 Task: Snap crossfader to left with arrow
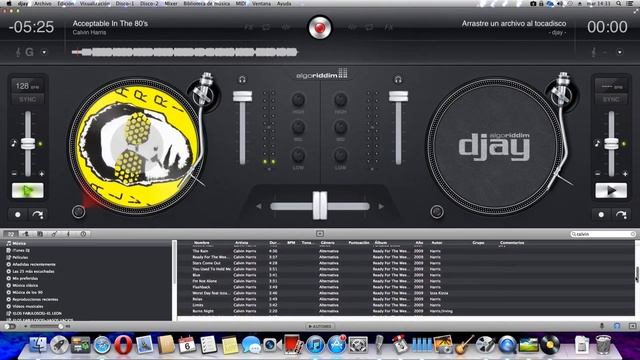coord(259,207)
